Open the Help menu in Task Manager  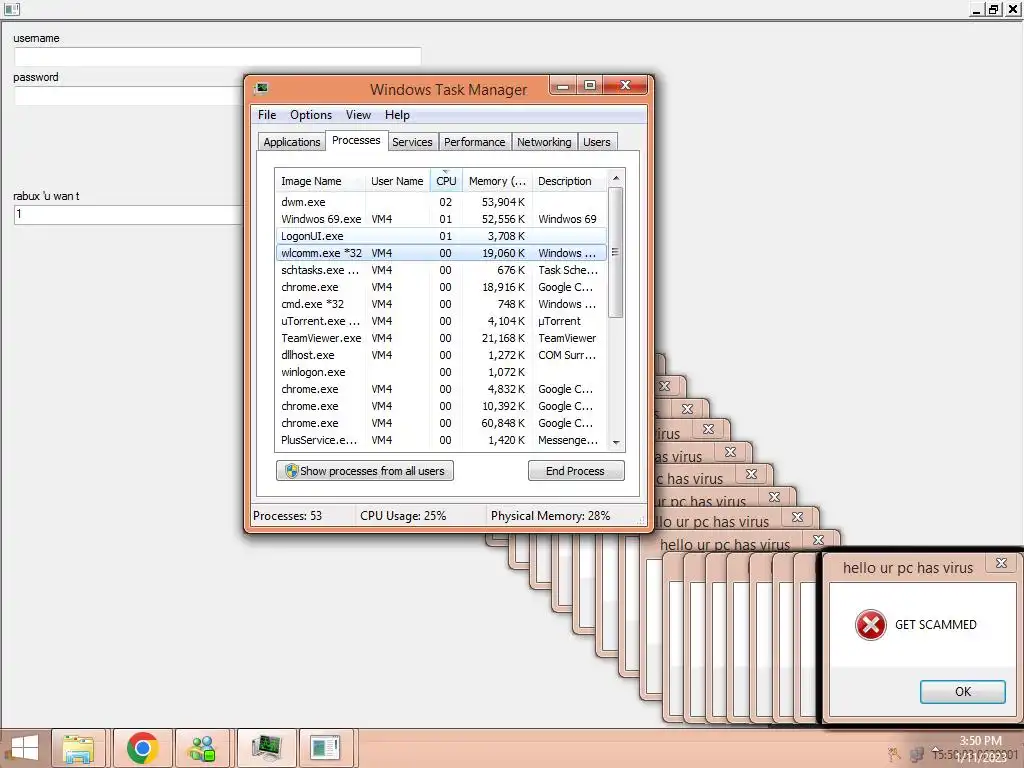click(397, 115)
